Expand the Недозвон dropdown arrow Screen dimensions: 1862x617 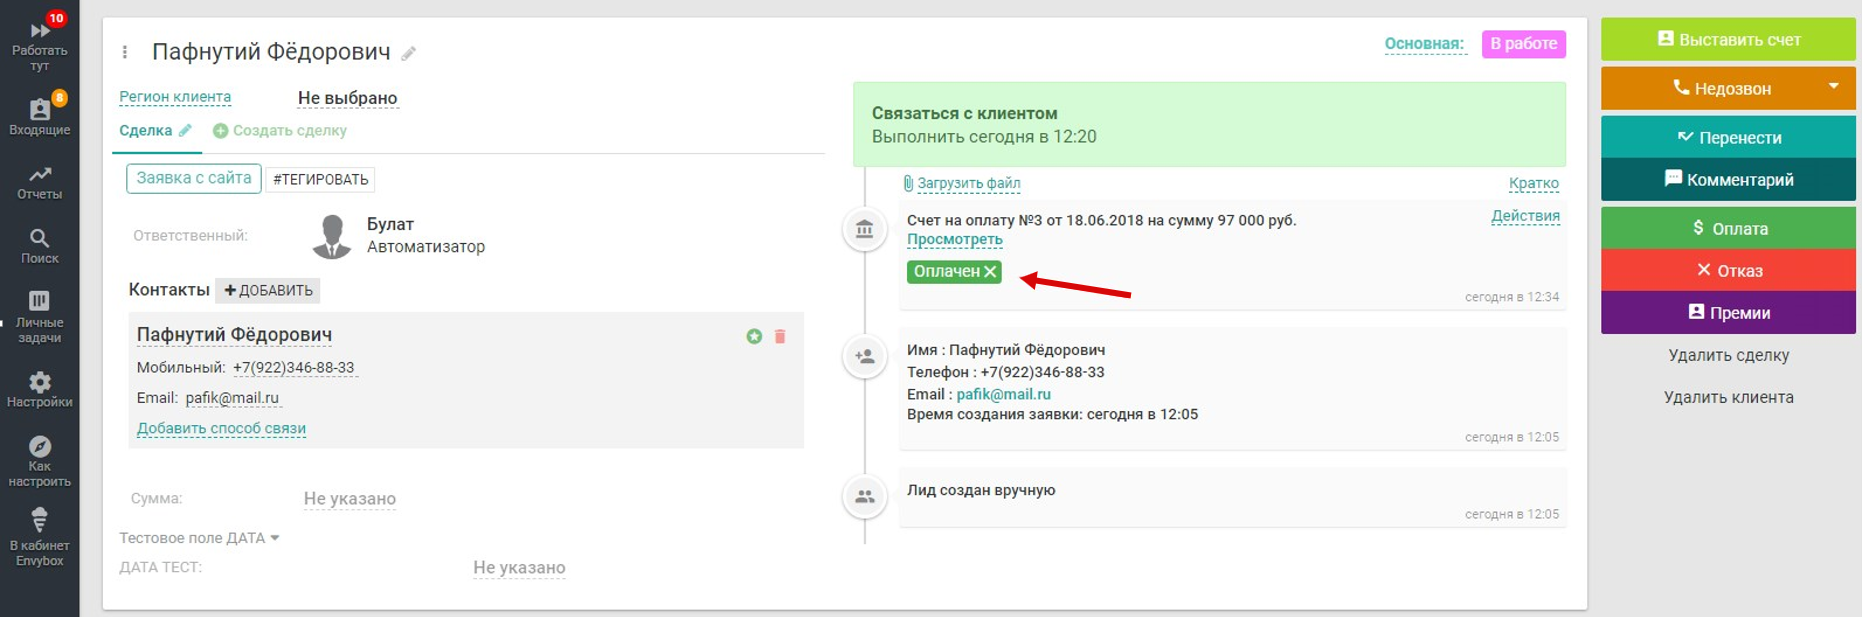click(x=1834, y=87)
